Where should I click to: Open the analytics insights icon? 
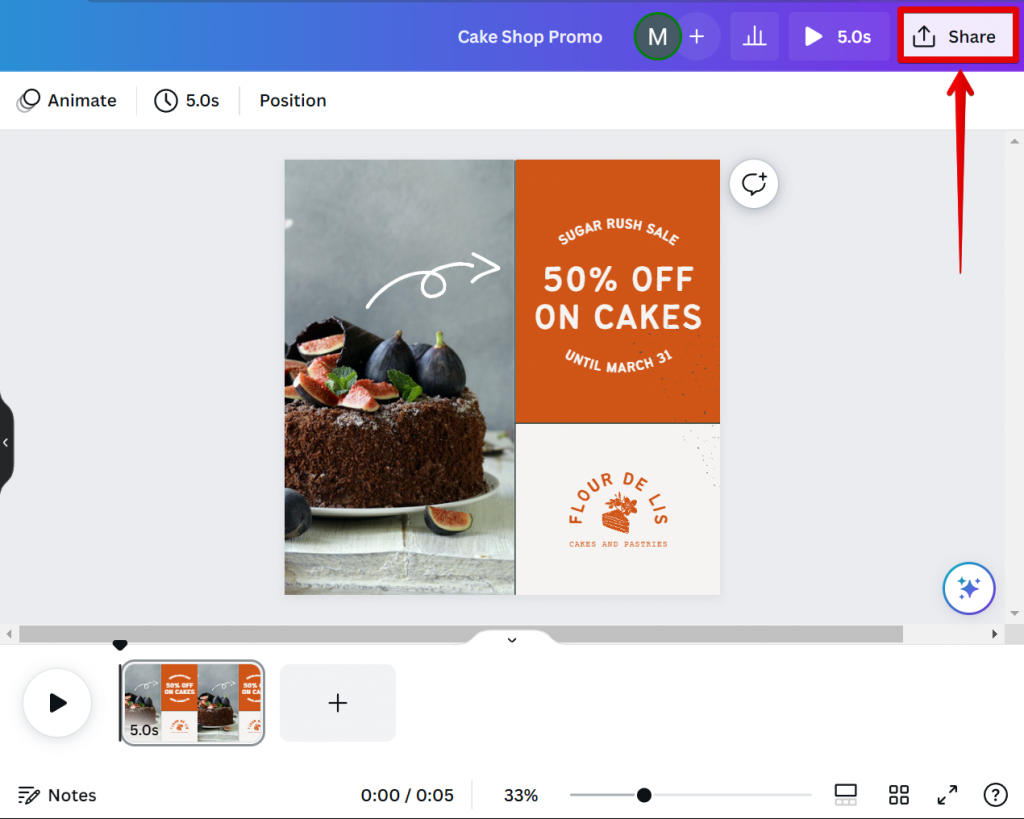click(754, 36)
